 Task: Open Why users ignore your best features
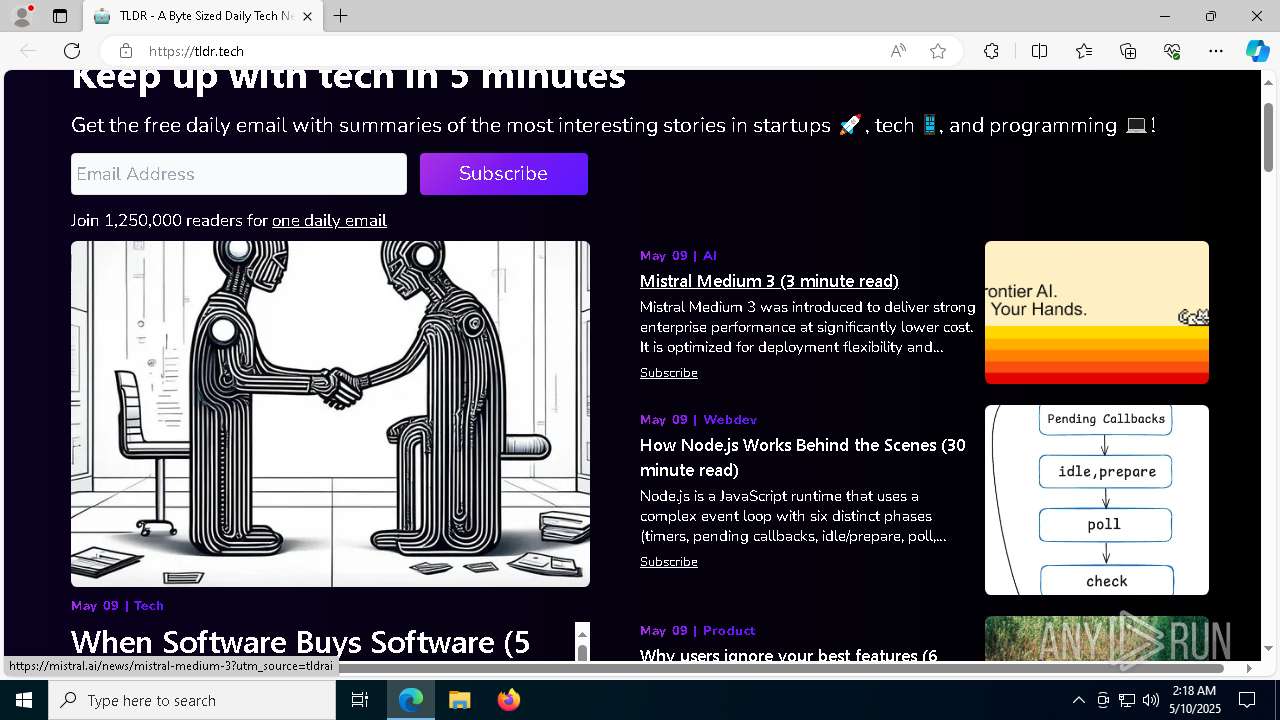pos(789,655)
